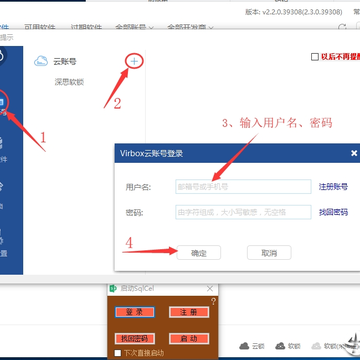
Task: Open the 深思软锁 entry
Action: [x=69, y=82]
